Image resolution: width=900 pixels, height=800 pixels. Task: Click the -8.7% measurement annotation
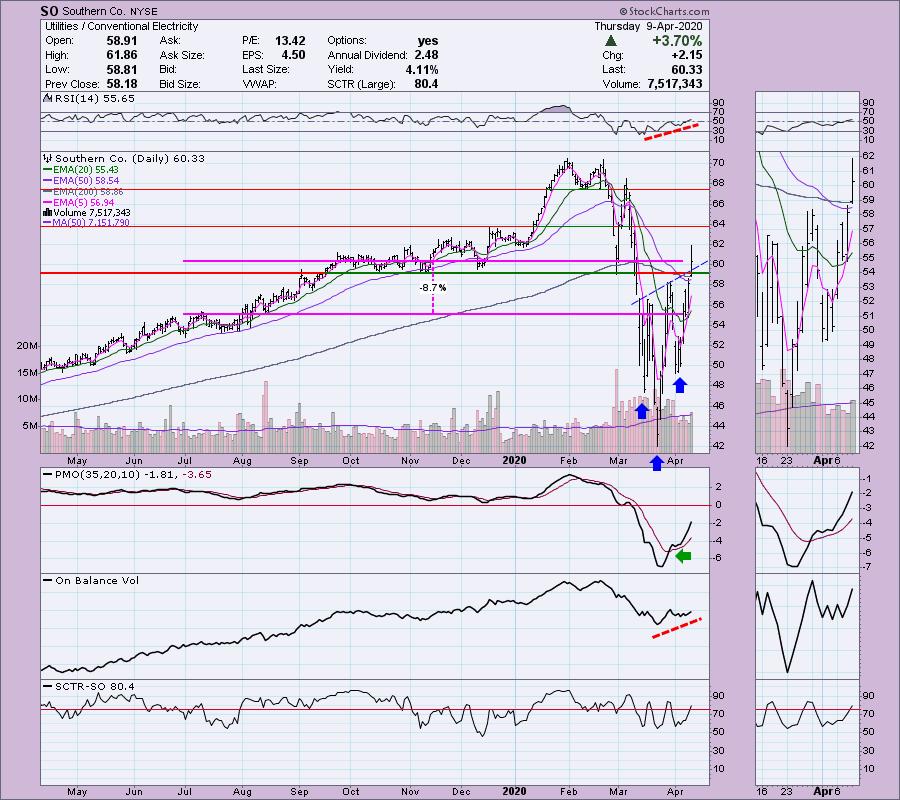(433, 288)
